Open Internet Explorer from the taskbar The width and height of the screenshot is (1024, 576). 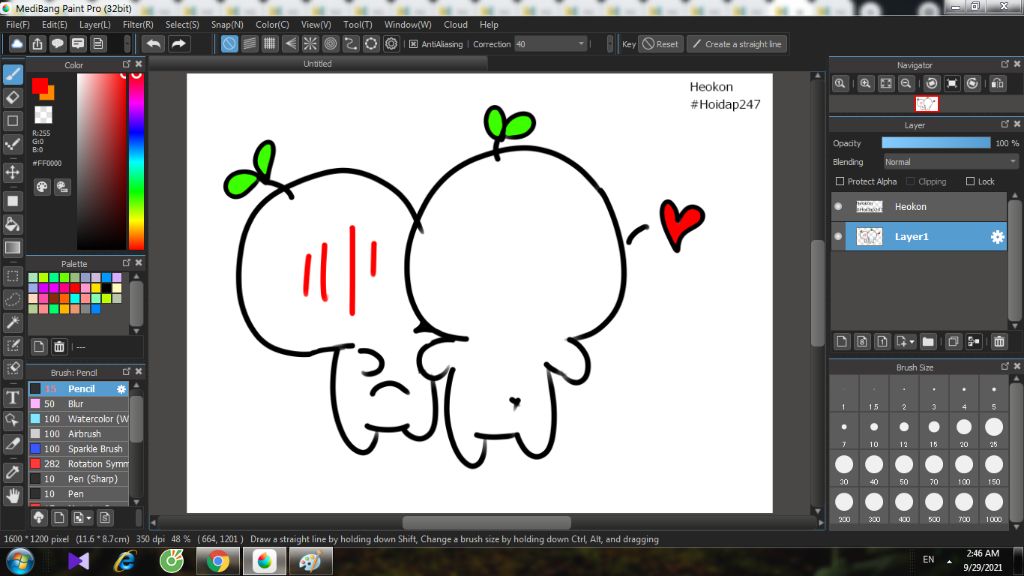(125, 561)
